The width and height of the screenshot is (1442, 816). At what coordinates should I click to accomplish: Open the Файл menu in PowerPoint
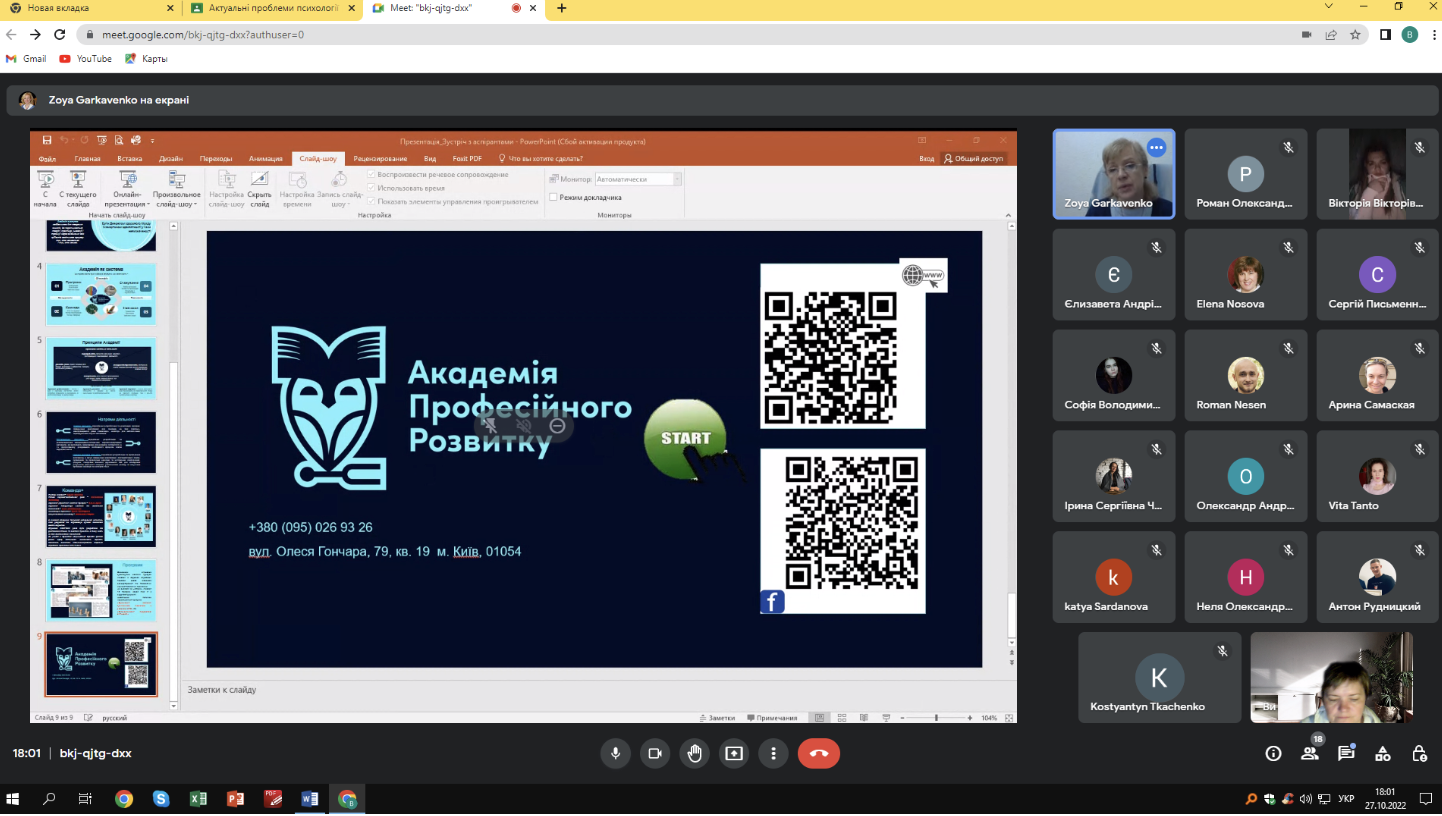click(47, 158)
